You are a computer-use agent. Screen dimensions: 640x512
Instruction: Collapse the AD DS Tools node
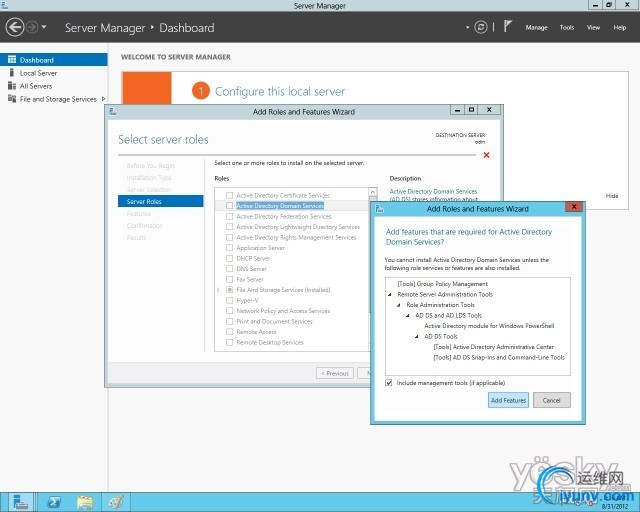click(x=416, y=336)
